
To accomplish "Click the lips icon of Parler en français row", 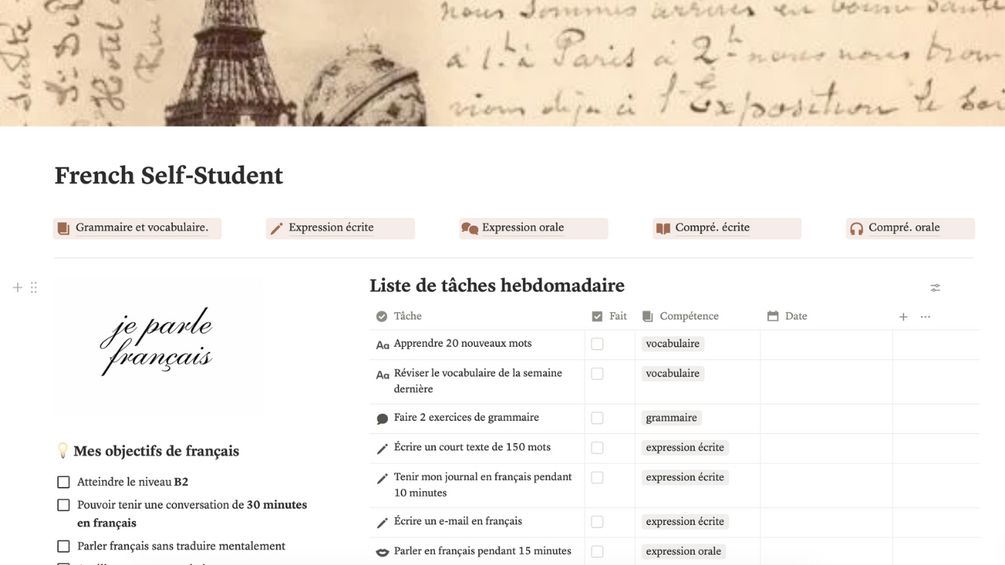I will (383, 552).
